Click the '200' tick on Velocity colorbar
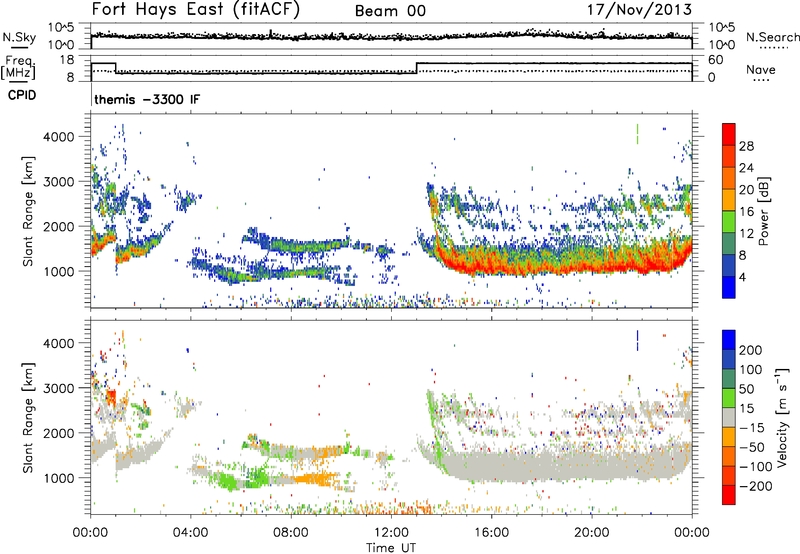 [750, 350]
